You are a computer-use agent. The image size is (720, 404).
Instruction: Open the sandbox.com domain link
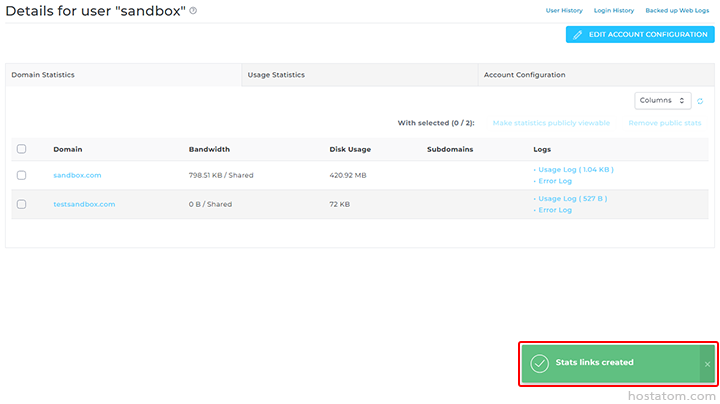pos(77,175)
